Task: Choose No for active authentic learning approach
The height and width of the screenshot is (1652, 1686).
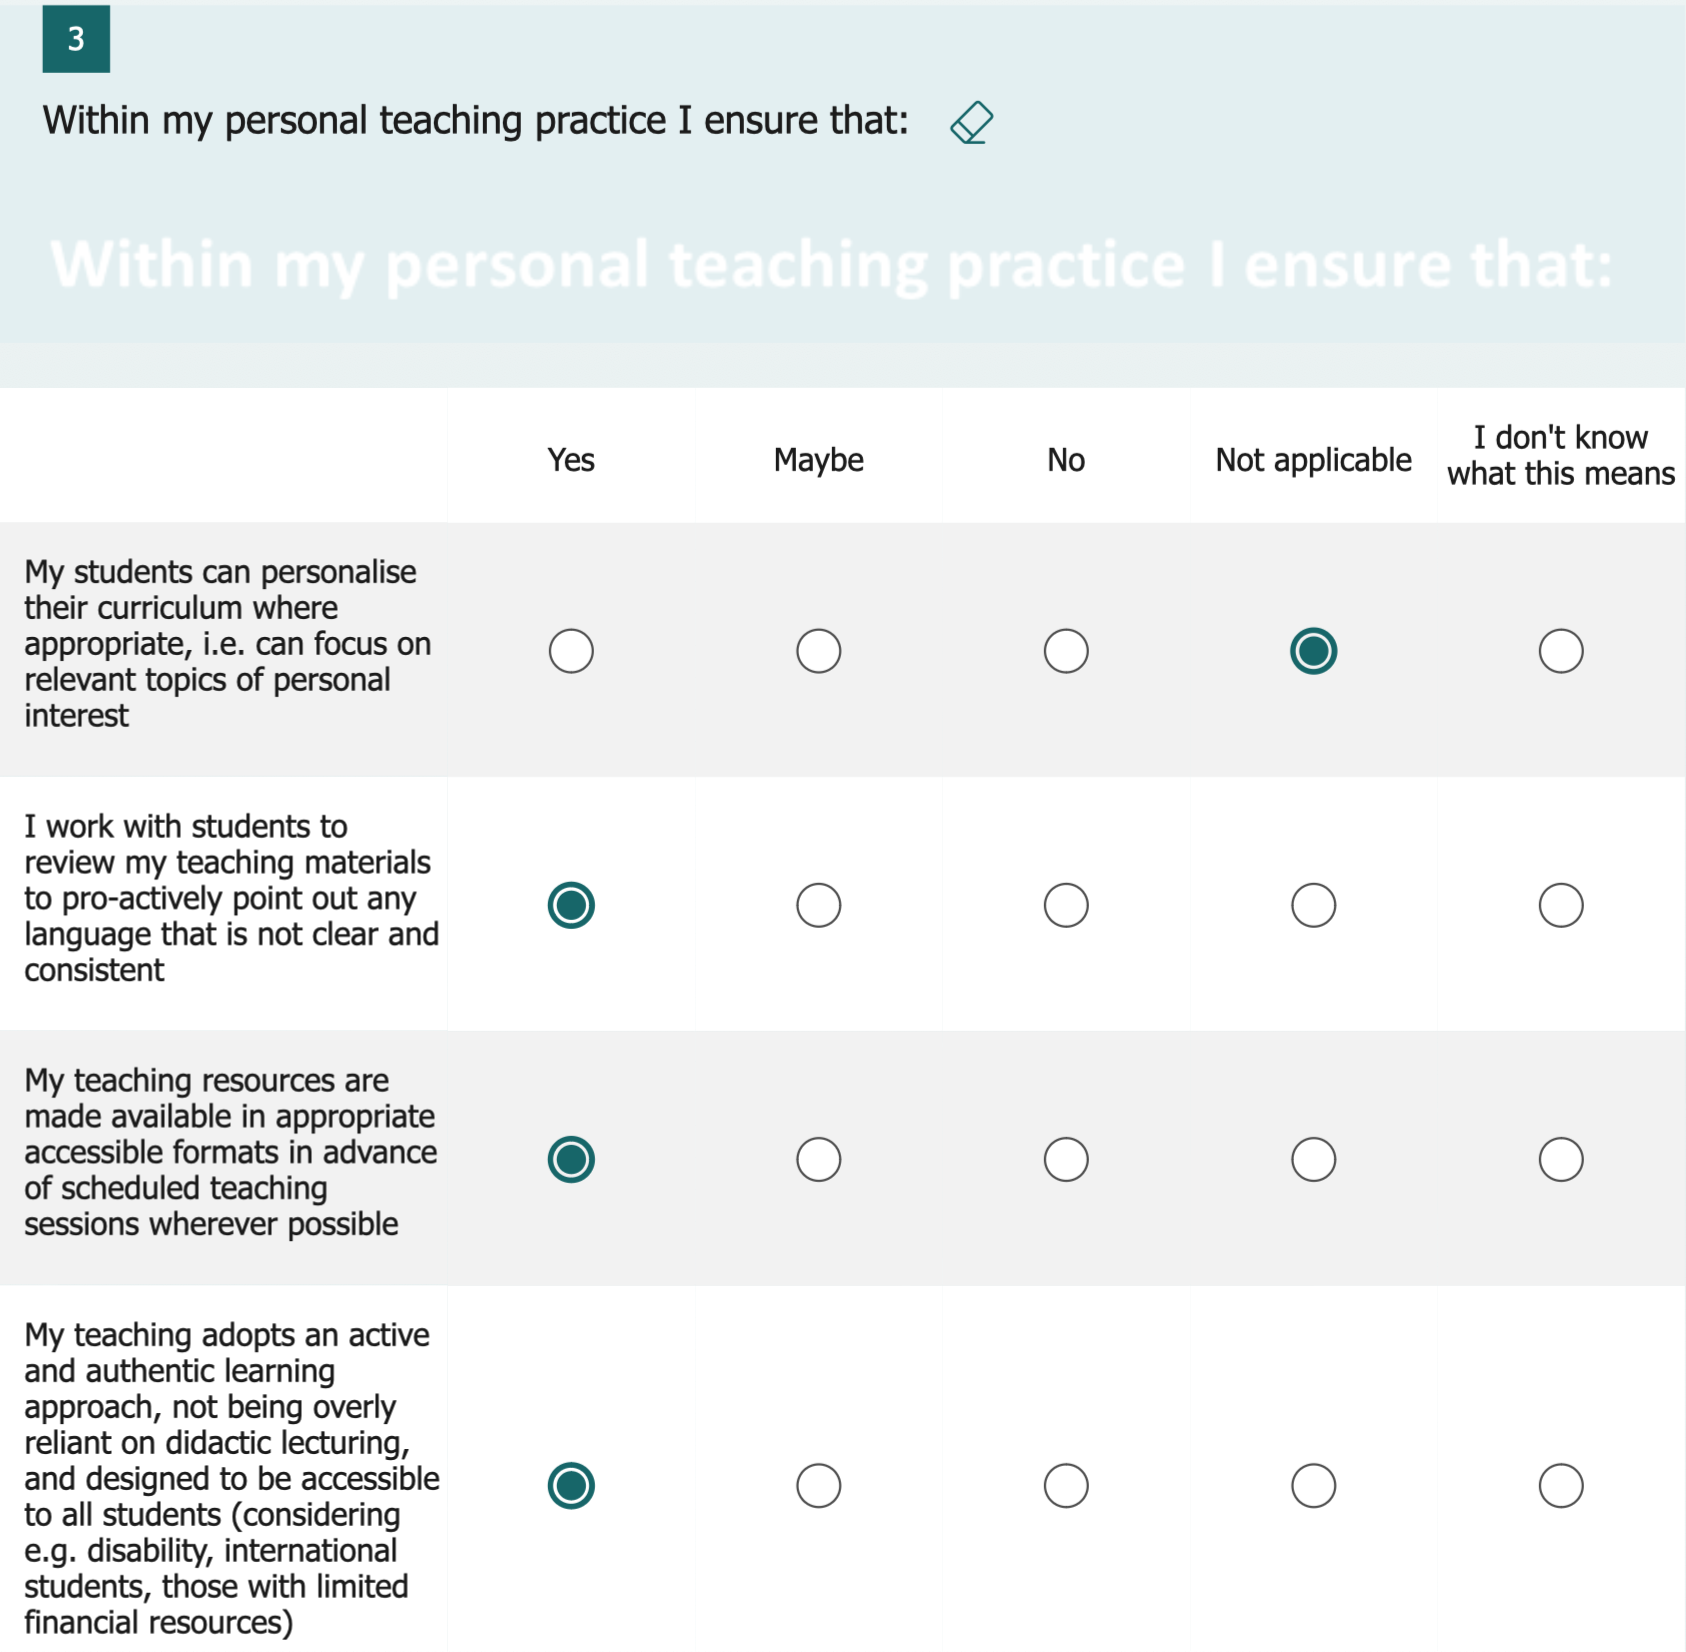Action: point(1066,1485)
